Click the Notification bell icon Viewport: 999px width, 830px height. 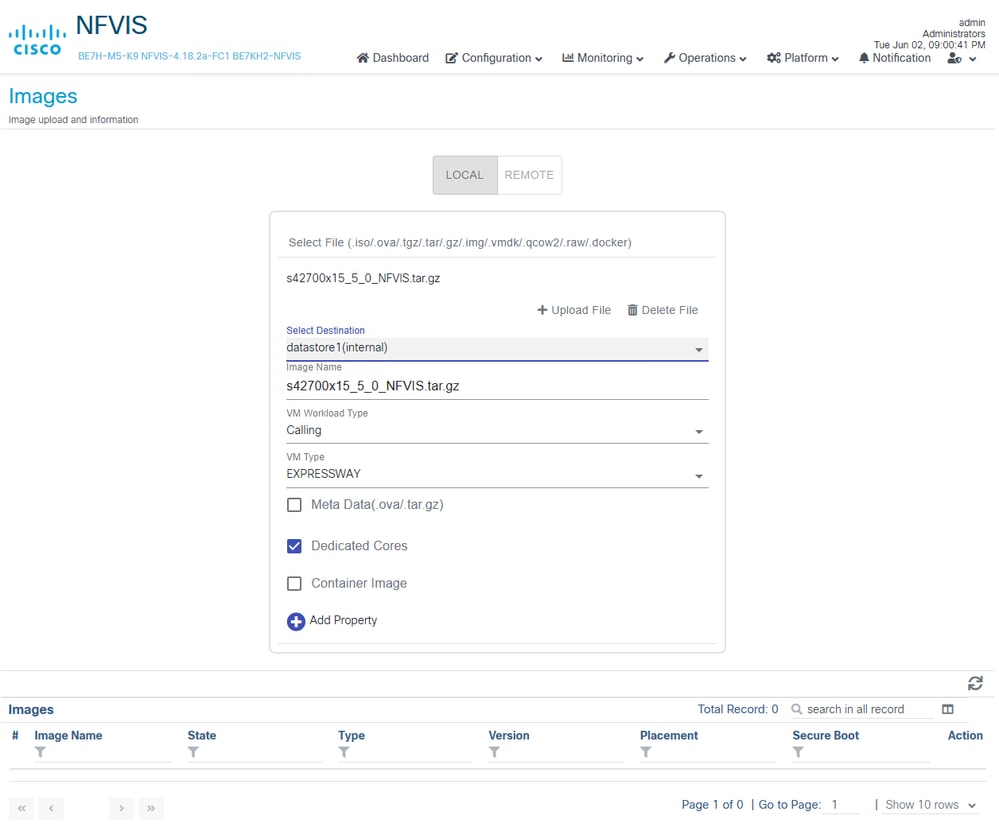(x=864, y=58)
